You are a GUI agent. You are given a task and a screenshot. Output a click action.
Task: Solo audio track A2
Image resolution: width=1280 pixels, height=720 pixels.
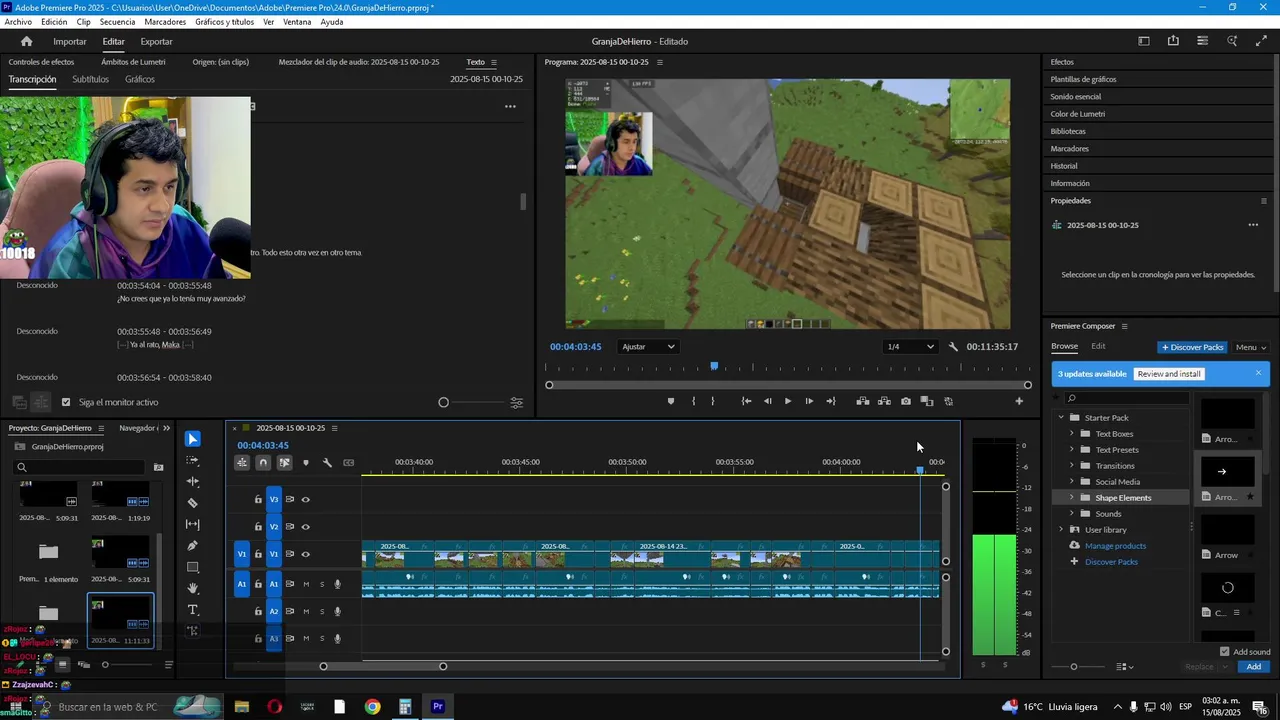322,611
